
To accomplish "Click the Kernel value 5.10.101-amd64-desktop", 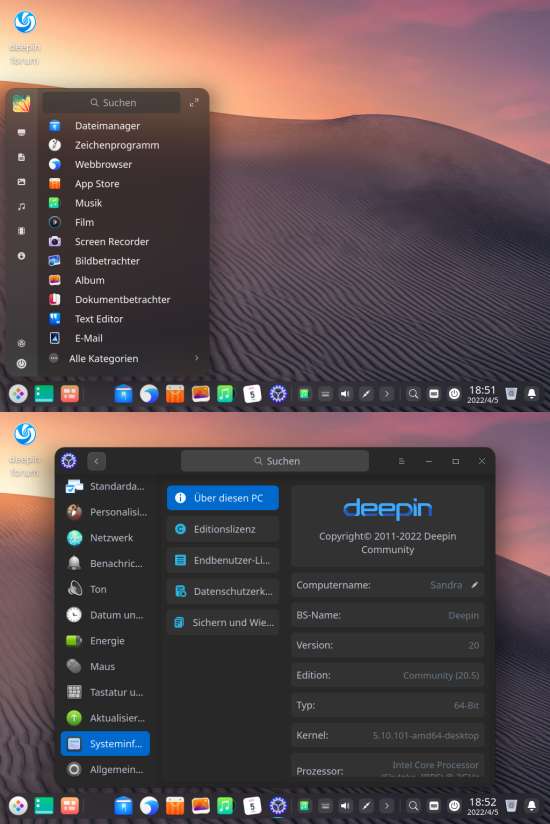I will [426, 736].
